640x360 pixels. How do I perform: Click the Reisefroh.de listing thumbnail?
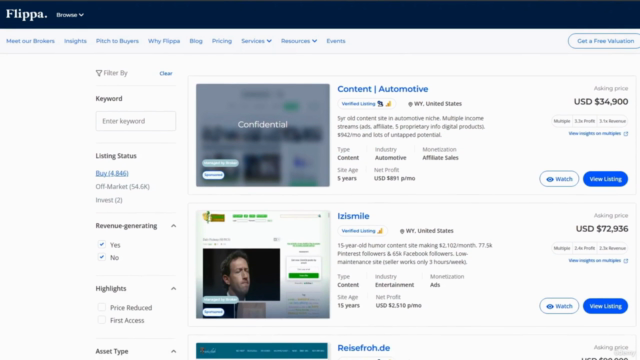262,351
